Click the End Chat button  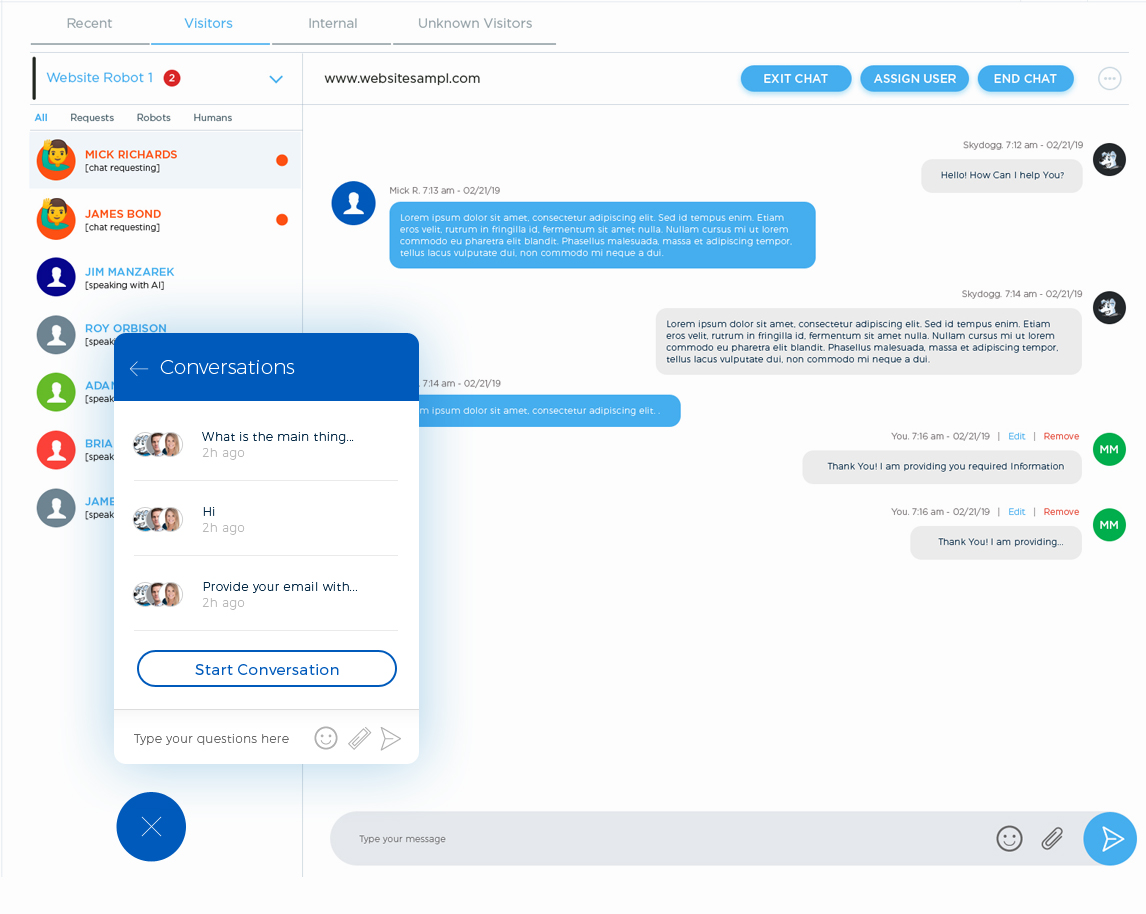tap(1025, 79)
